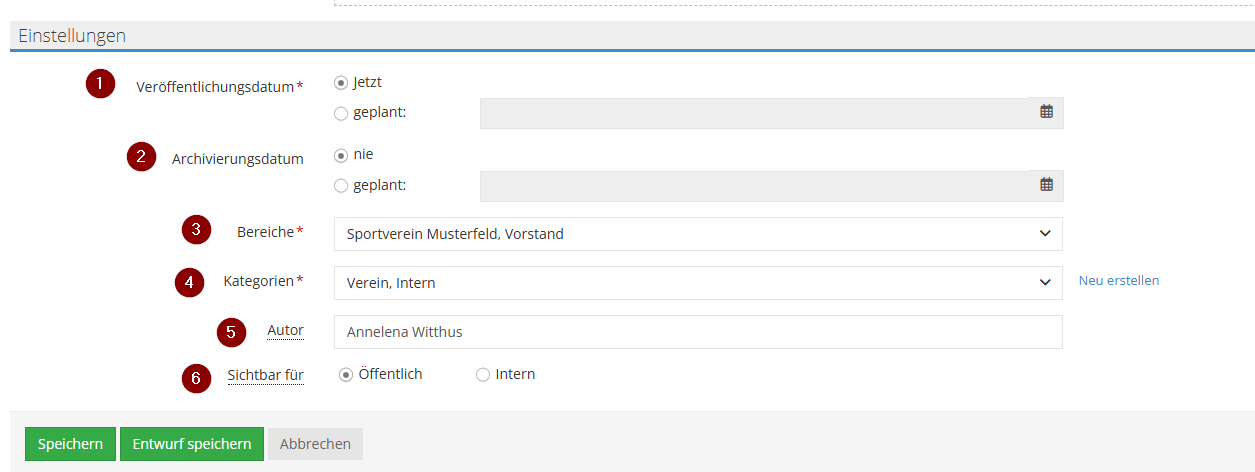Click the number 1 step badge

pos(100,84)
